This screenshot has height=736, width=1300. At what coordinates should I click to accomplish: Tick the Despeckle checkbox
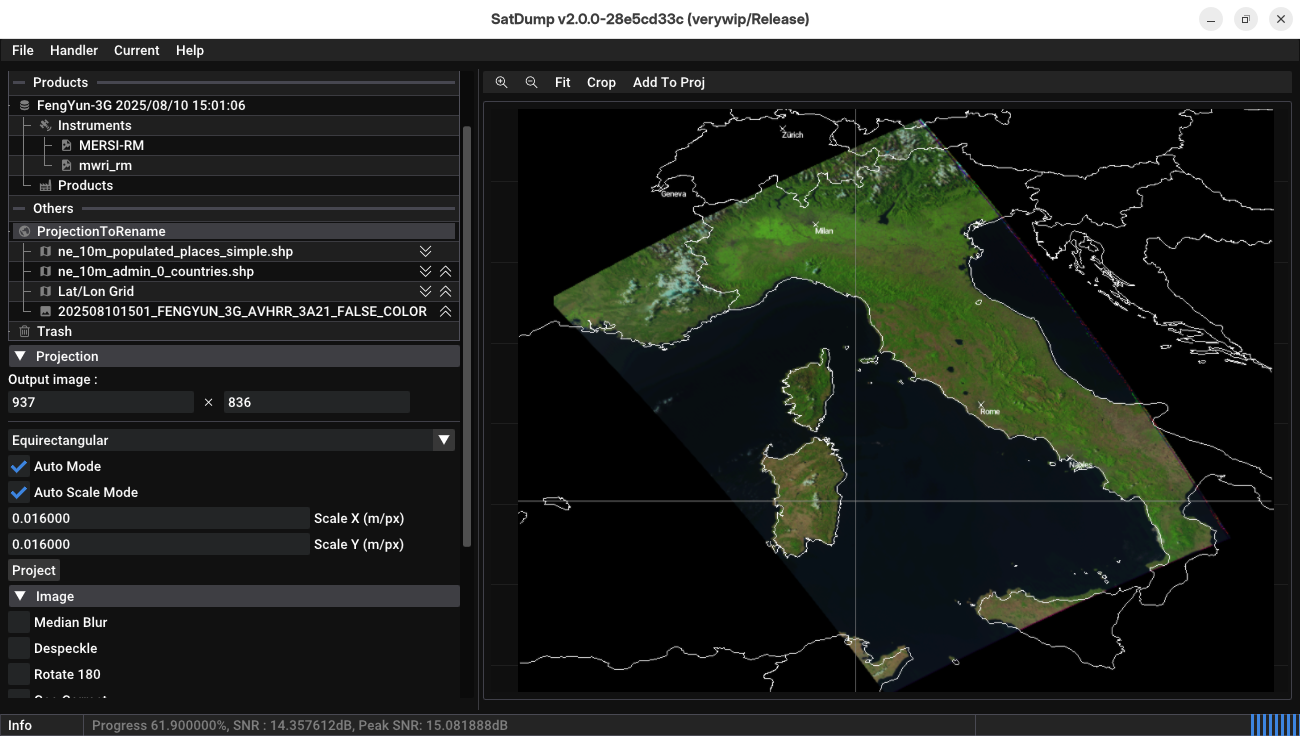pos(19,648)
